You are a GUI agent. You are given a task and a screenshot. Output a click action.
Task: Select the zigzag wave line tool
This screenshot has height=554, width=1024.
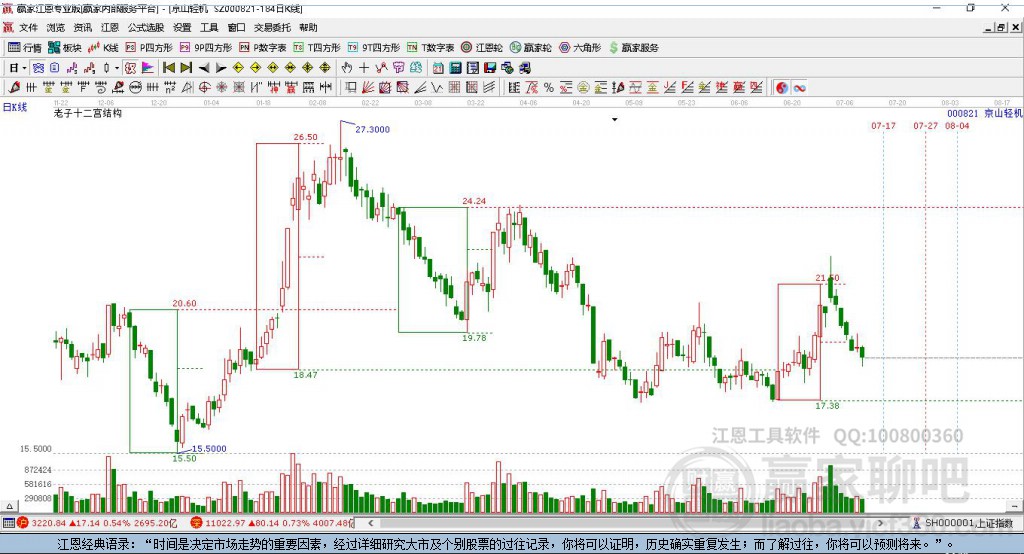click(436, 88)
